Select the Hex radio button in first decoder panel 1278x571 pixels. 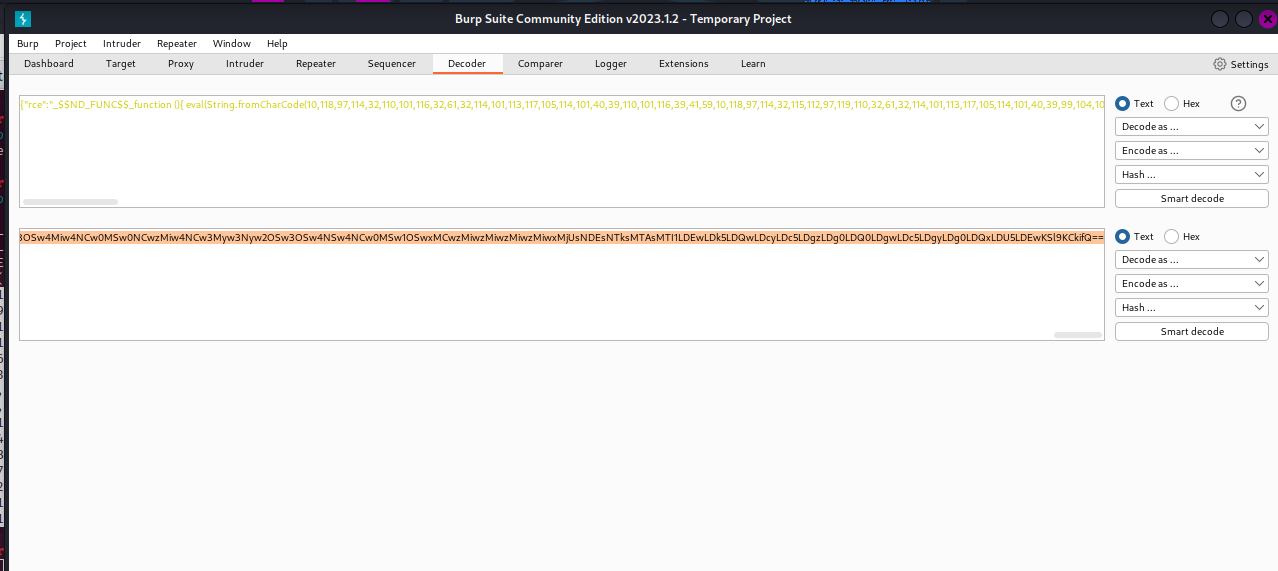[x=1171, y=104]
